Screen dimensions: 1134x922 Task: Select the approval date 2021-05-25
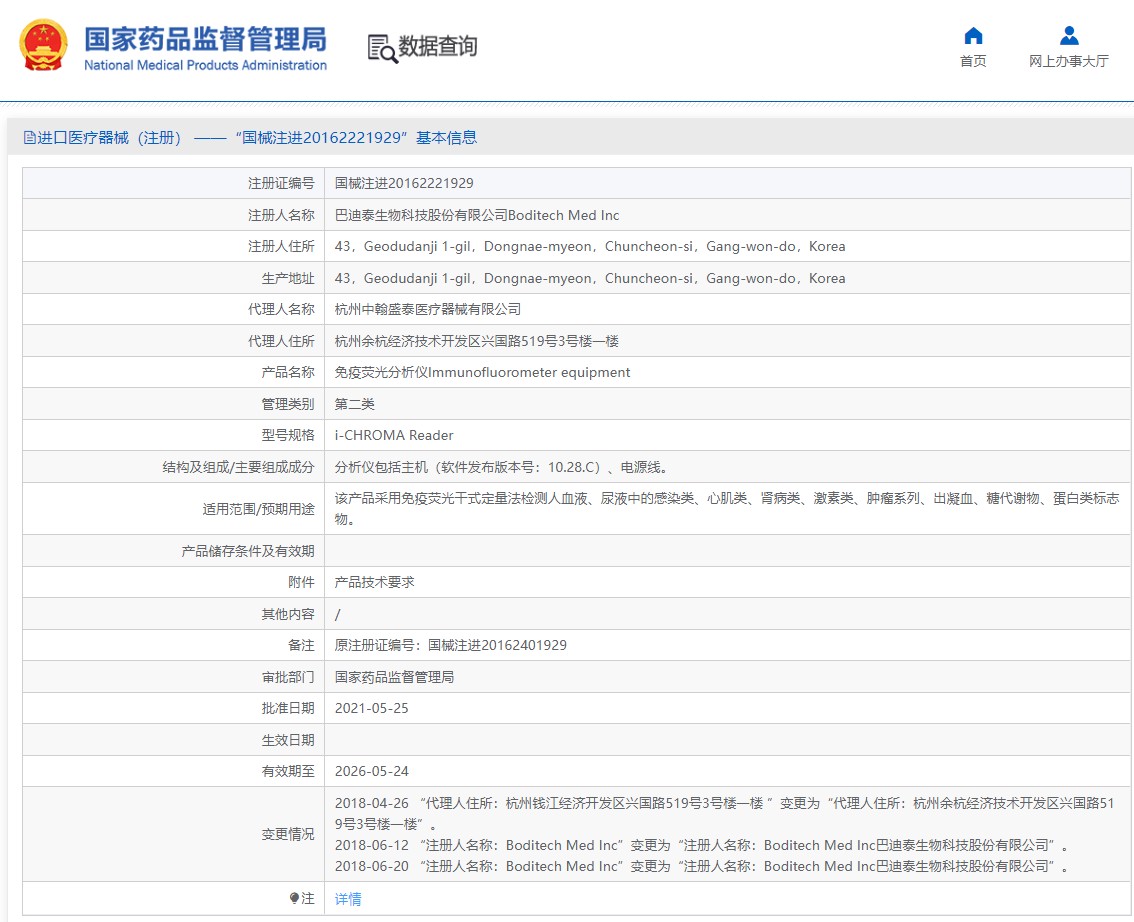click(372, 708)
